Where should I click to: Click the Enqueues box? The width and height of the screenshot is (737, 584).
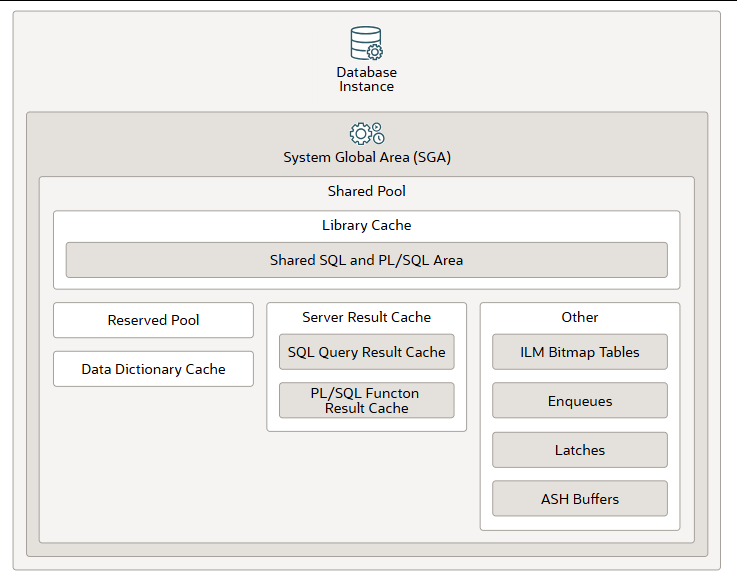point(580,401)
